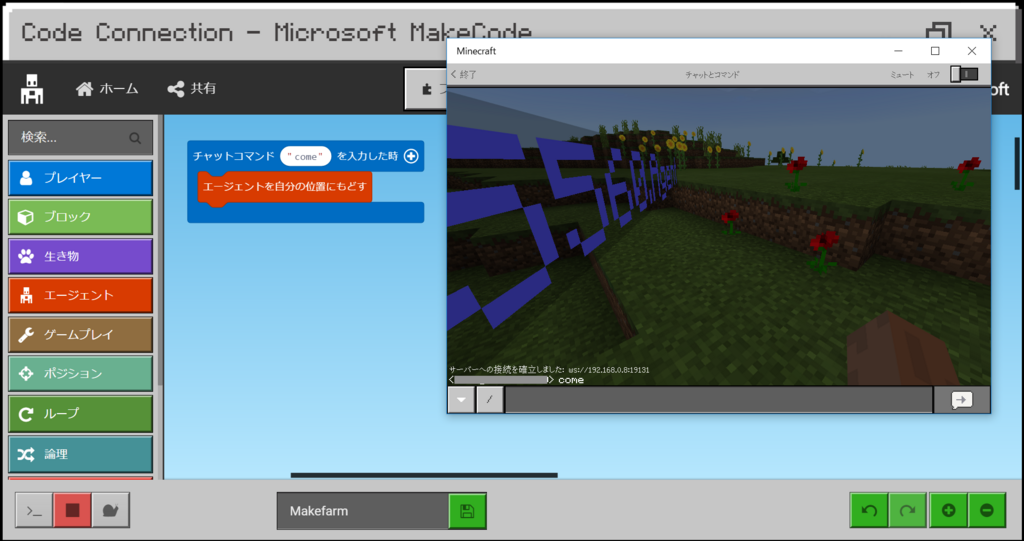Open the ポジション category
The height and width of the screenshot is (541, 1024).
tap(80, 374)
